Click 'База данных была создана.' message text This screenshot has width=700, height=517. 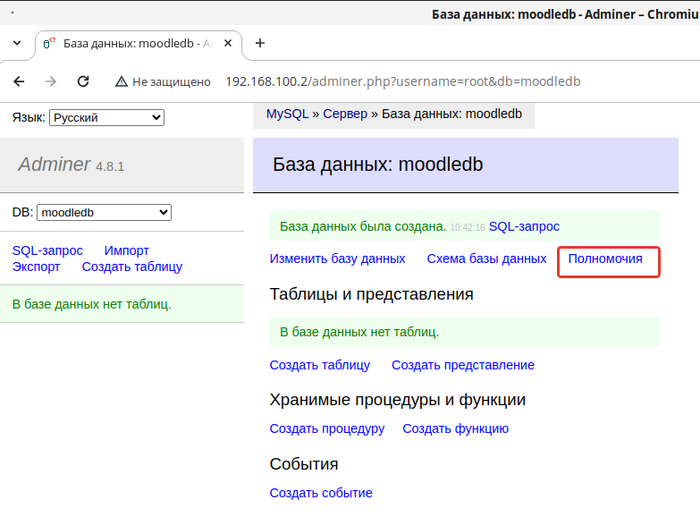coord(363,226)
